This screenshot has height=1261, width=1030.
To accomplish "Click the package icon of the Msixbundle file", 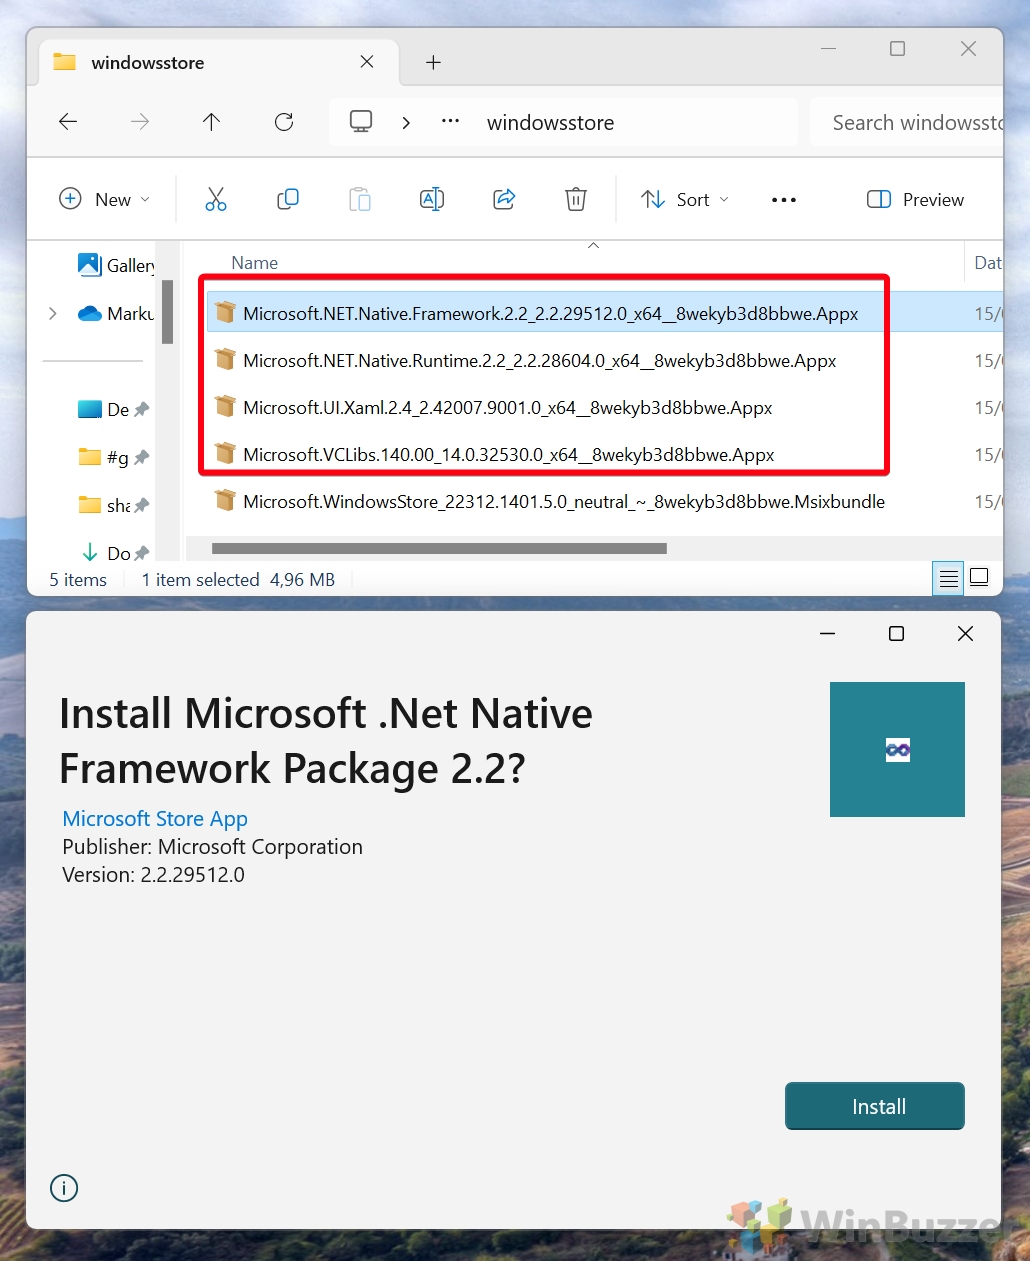I will [x=226, y=501].
